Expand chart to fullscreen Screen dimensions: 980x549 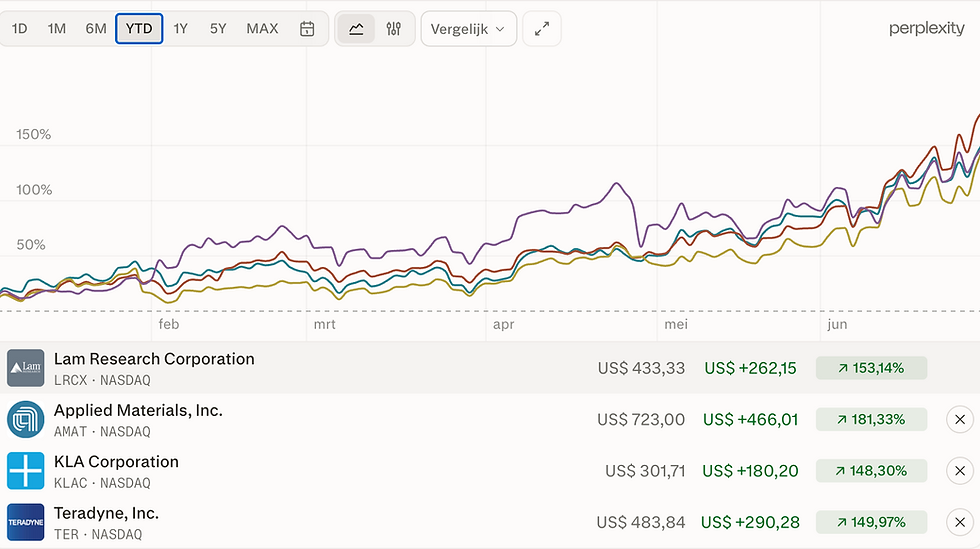pyautogui.click(x=542, y=29)
